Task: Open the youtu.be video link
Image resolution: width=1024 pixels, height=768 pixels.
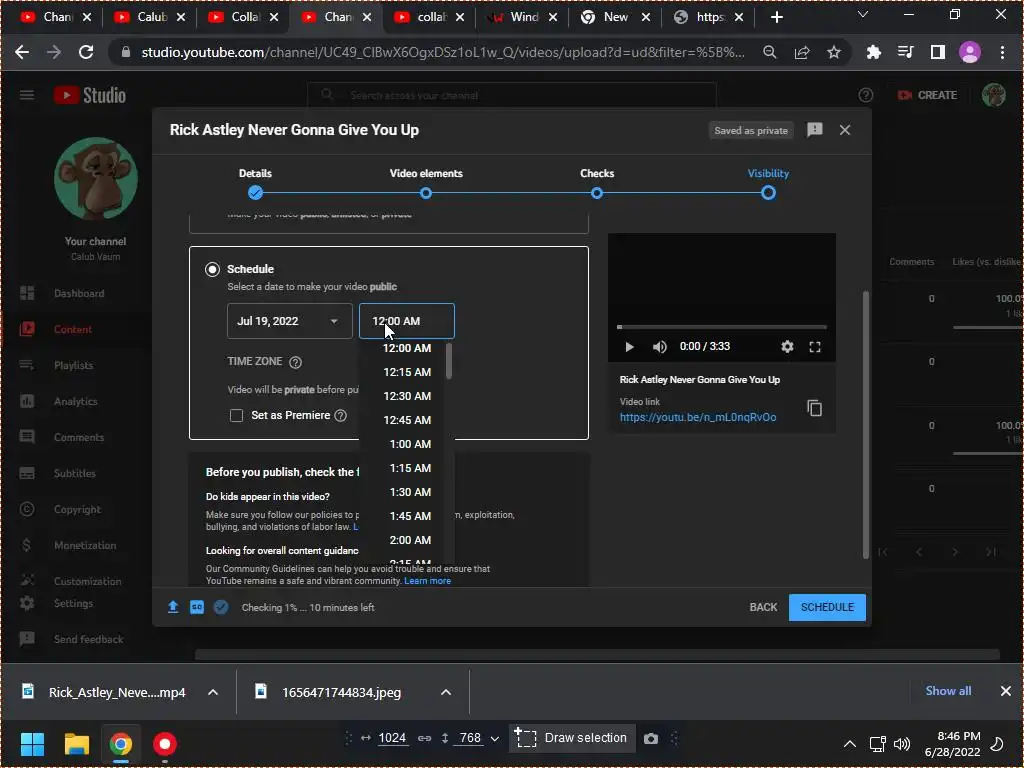Action: (x=697, y=417)
